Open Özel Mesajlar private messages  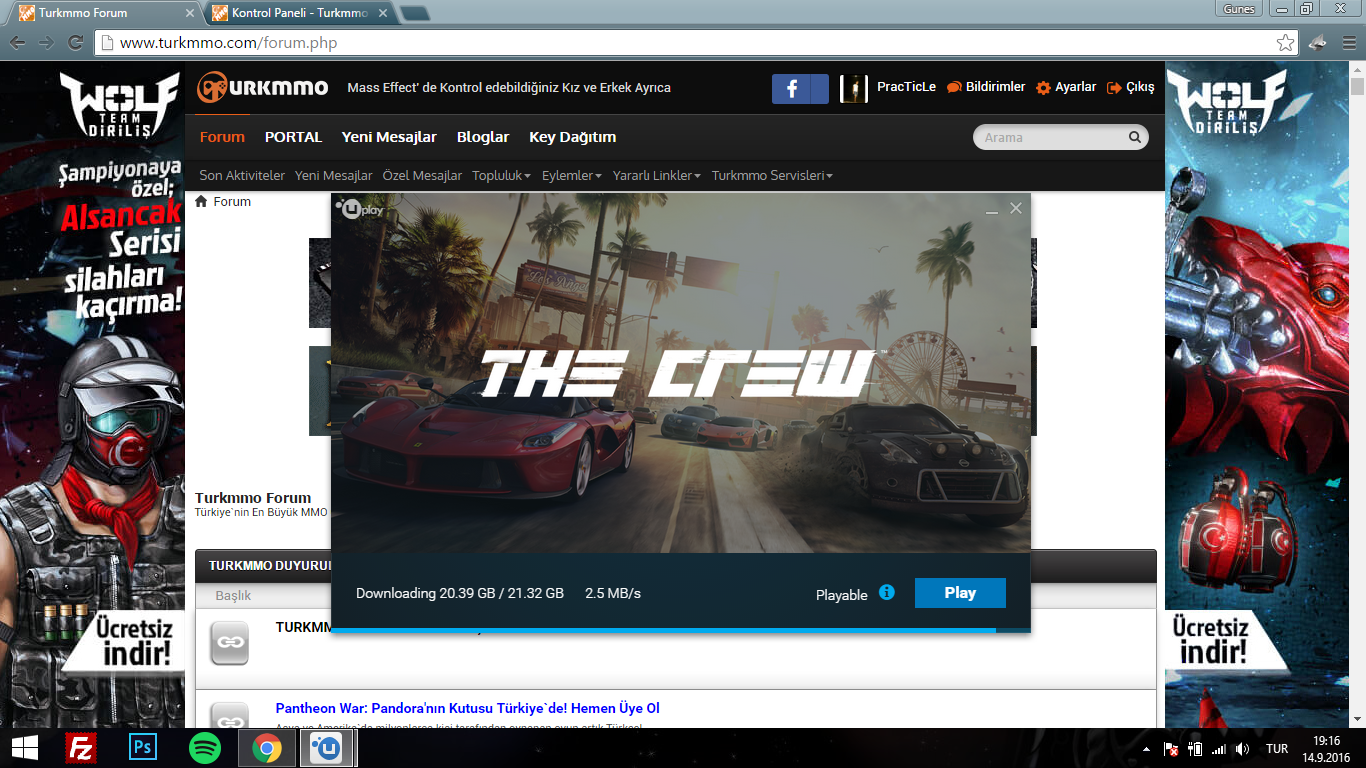coord(422,175)
